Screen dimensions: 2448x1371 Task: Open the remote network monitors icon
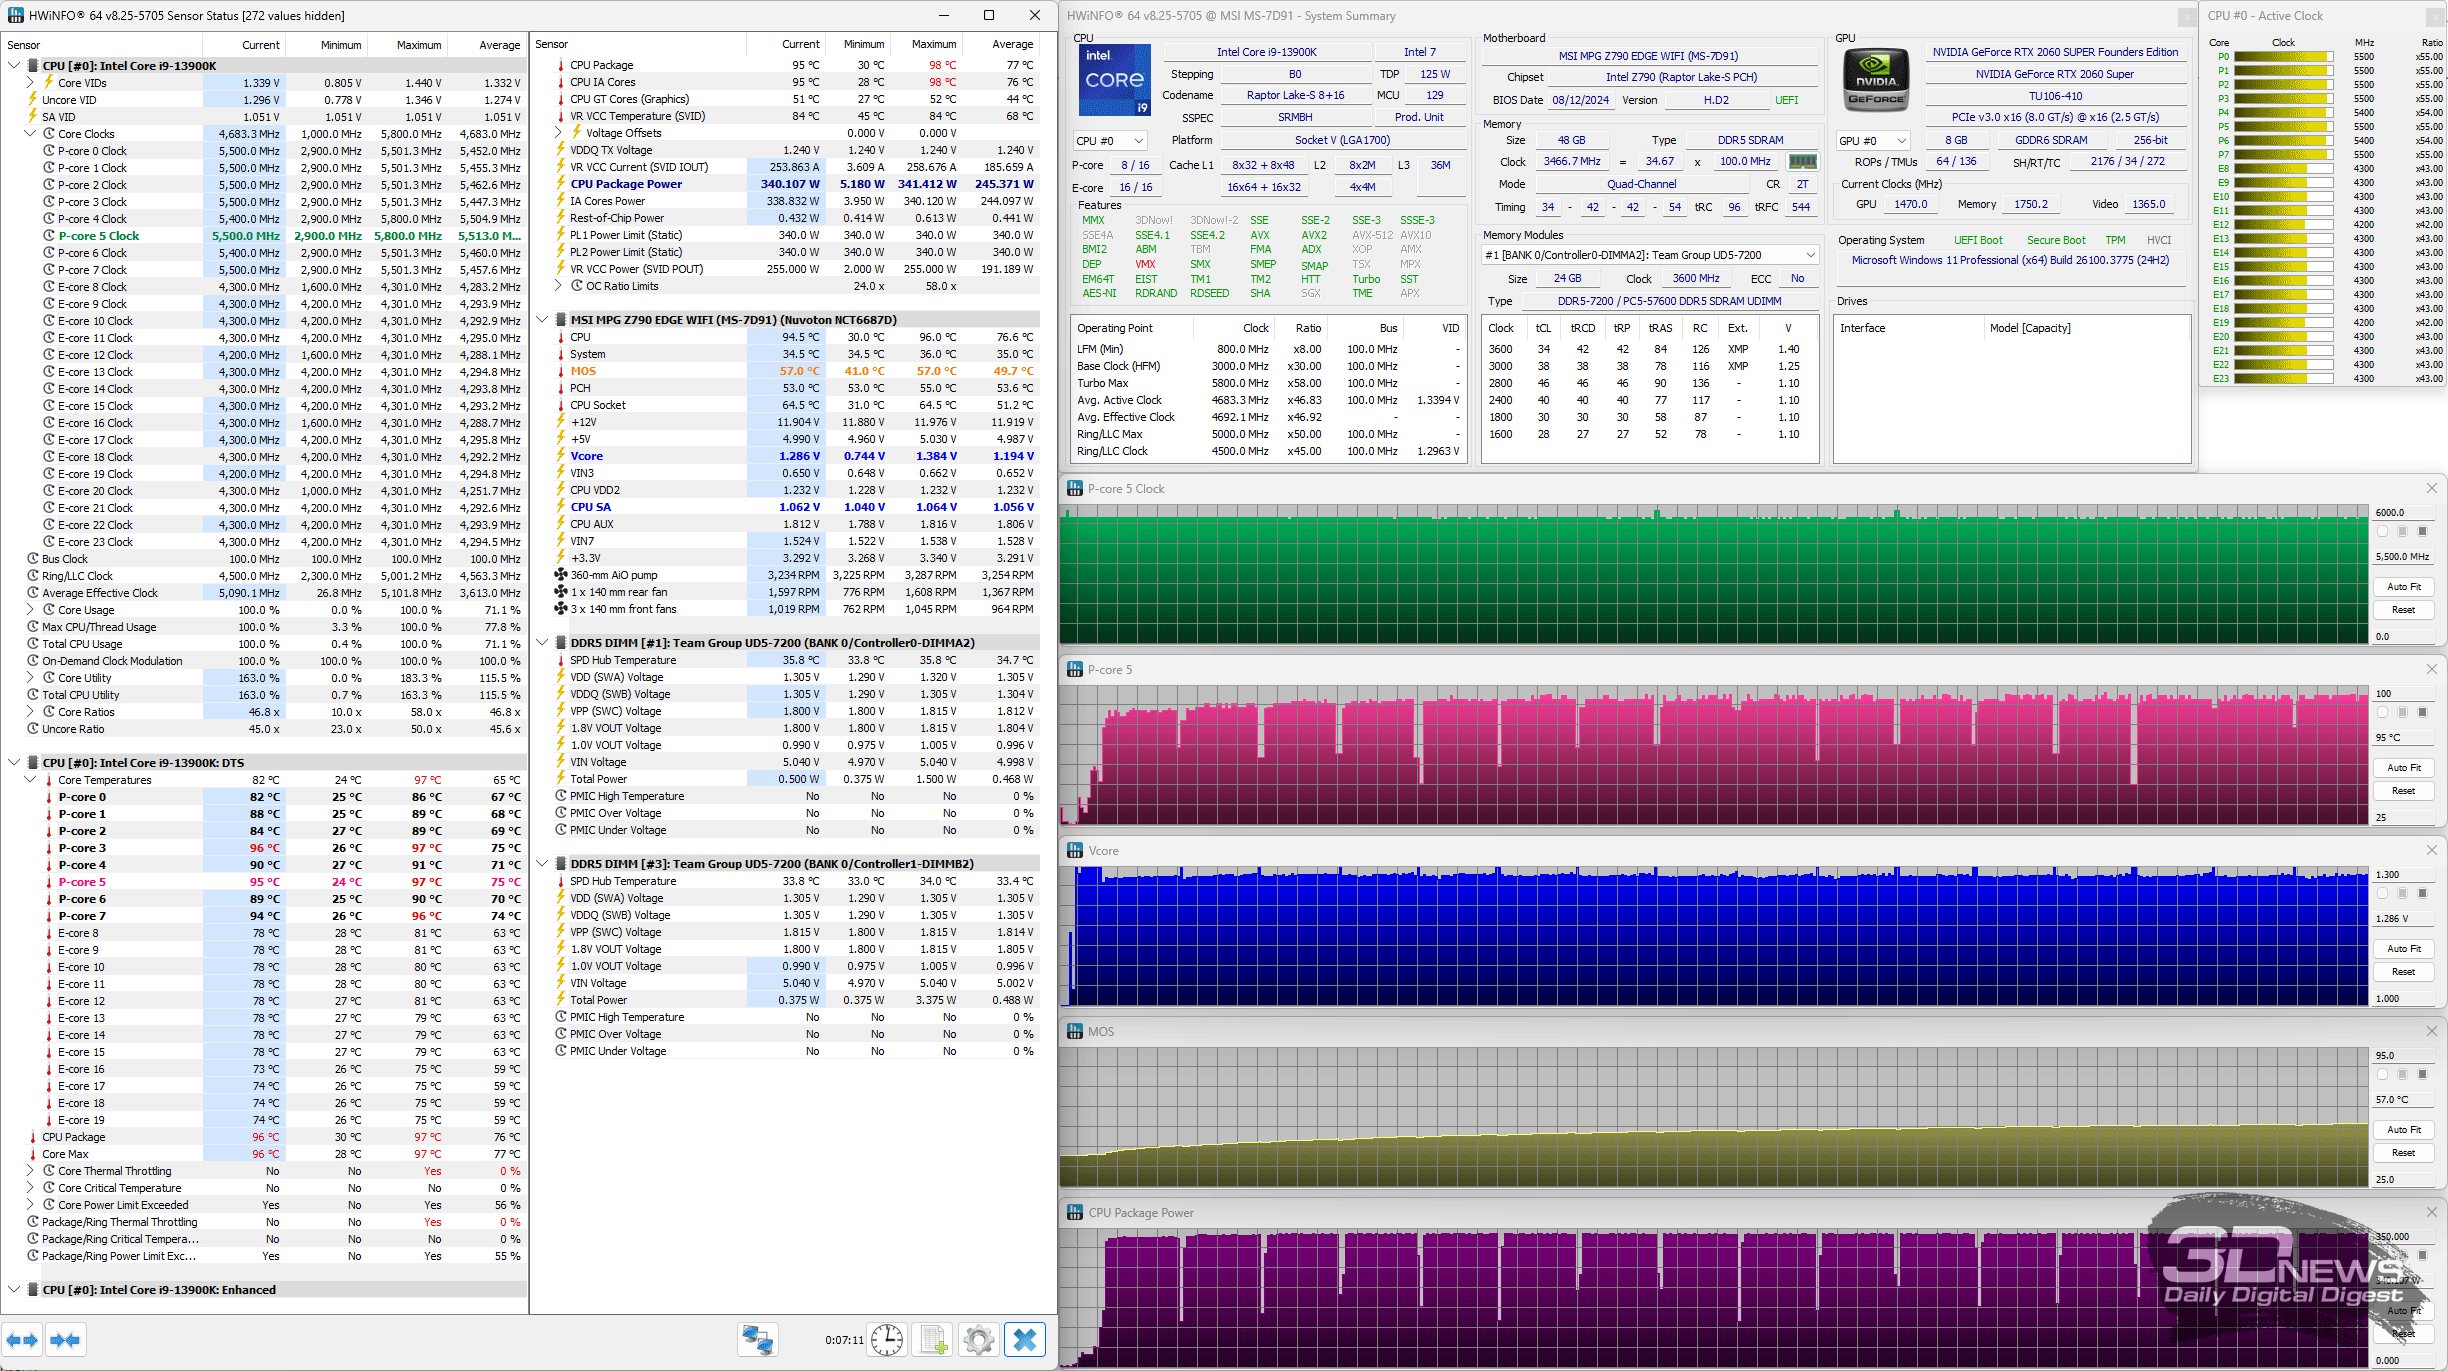coord(757,1340)
